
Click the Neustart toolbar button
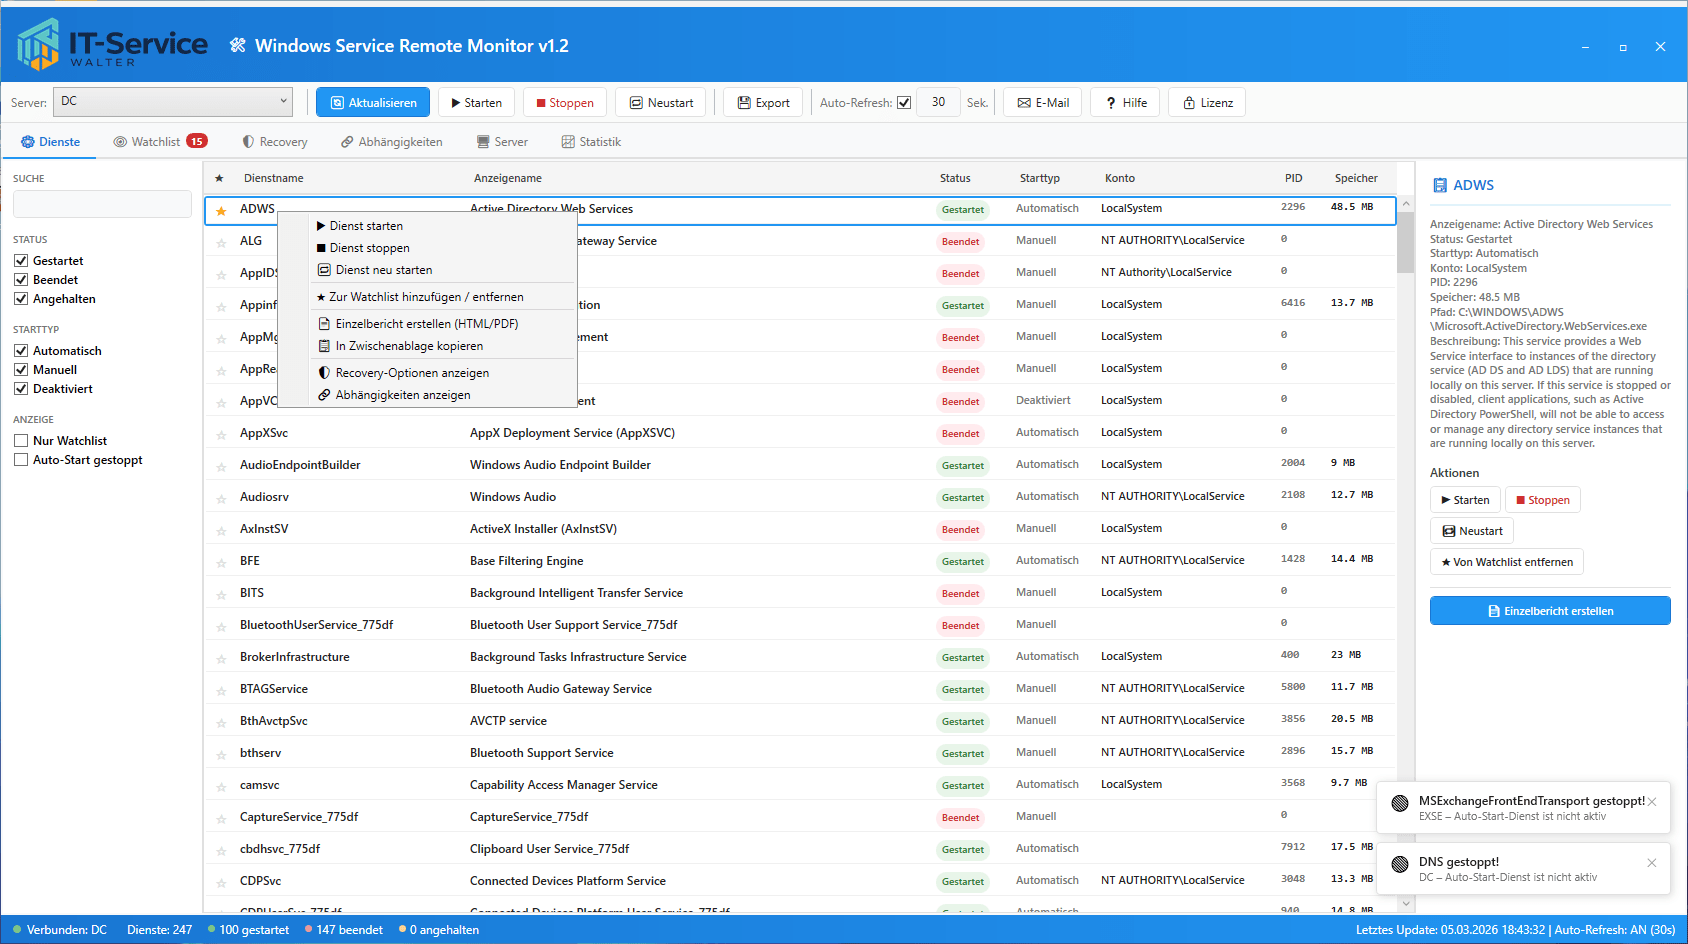661,103
